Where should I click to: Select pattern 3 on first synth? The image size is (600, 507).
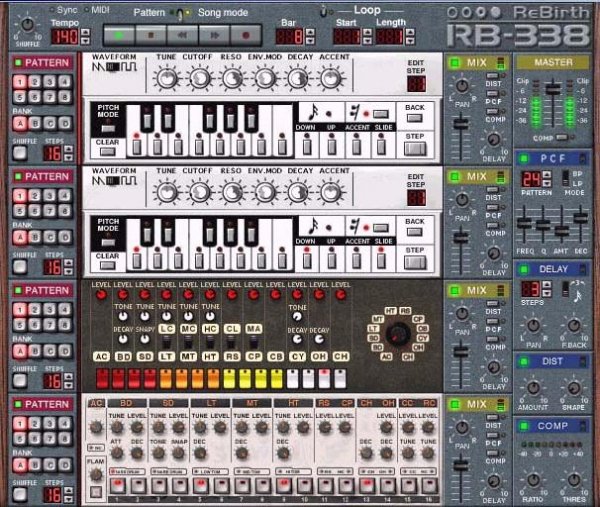coord(50,82)
